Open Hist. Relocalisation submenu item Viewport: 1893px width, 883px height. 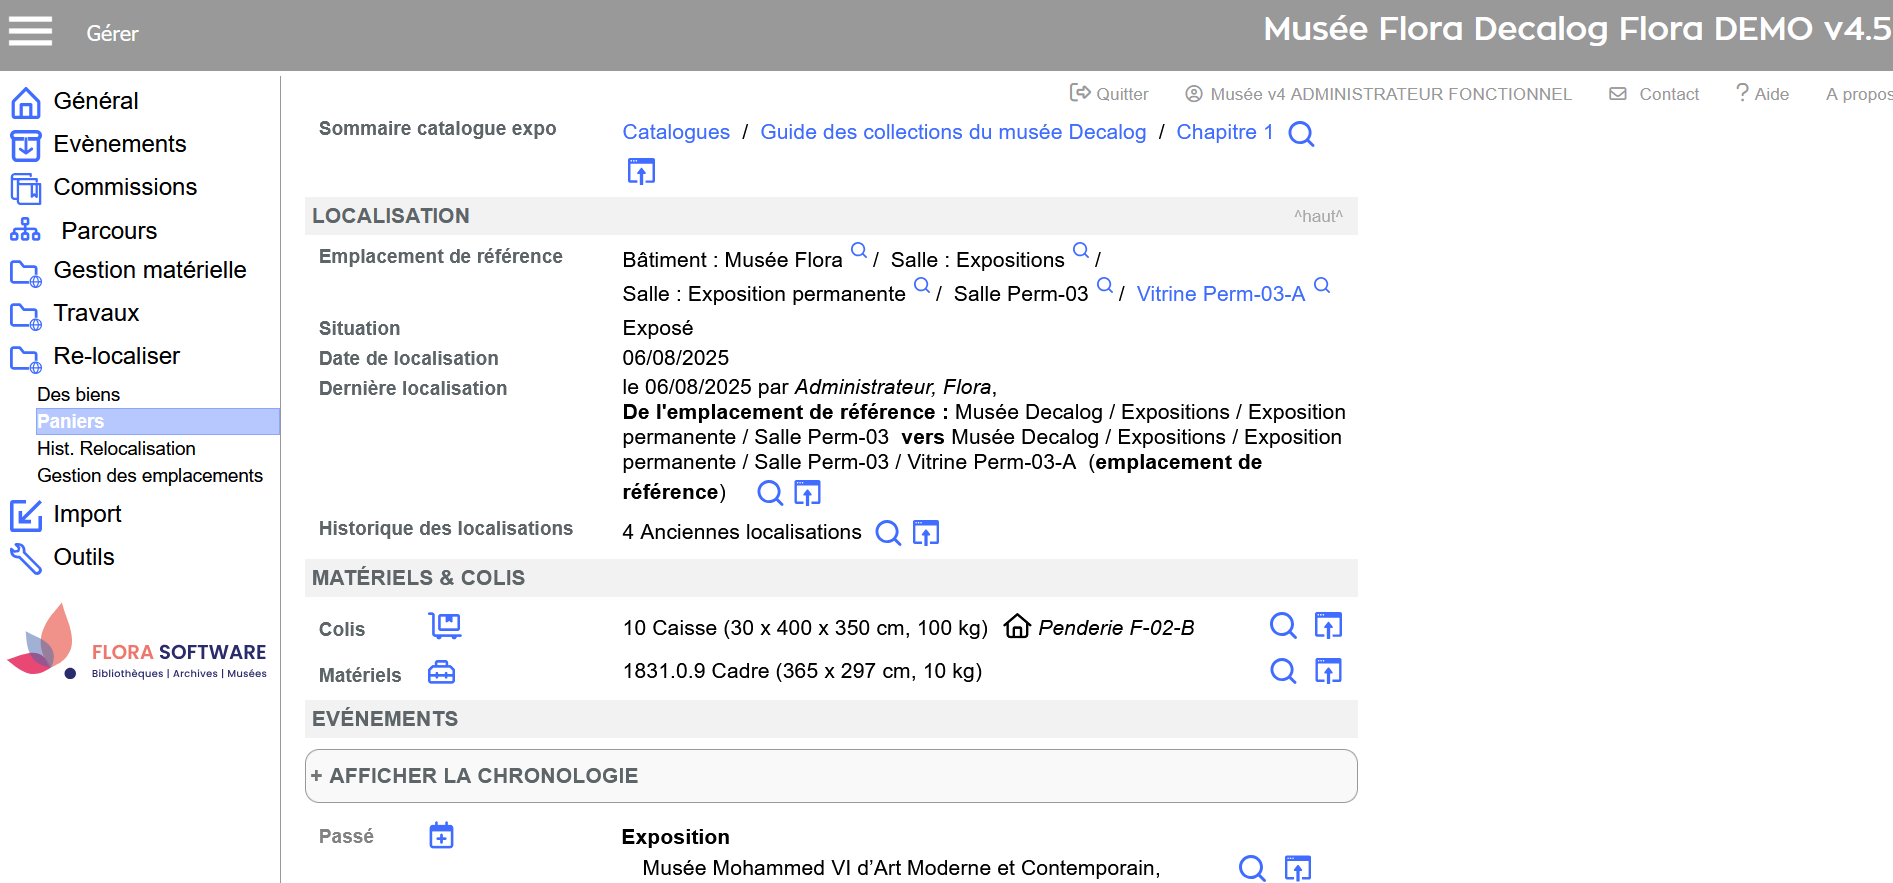[x=116, y=449]
